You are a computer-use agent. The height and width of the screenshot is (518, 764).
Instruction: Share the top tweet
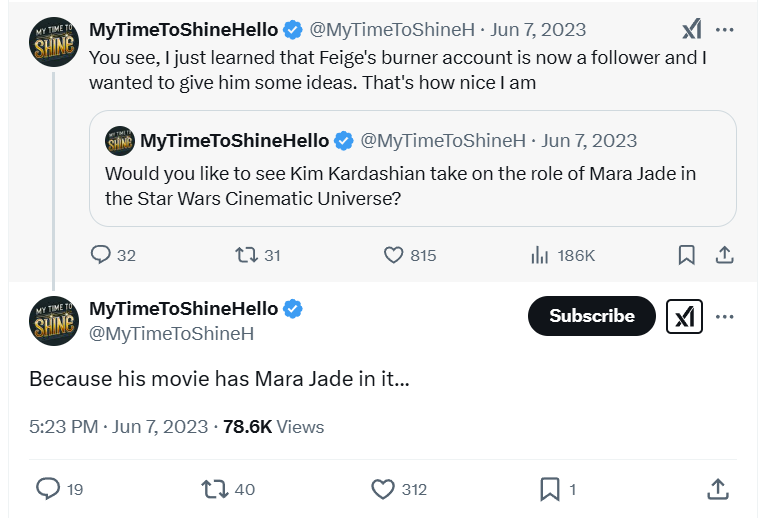[724, 255]
